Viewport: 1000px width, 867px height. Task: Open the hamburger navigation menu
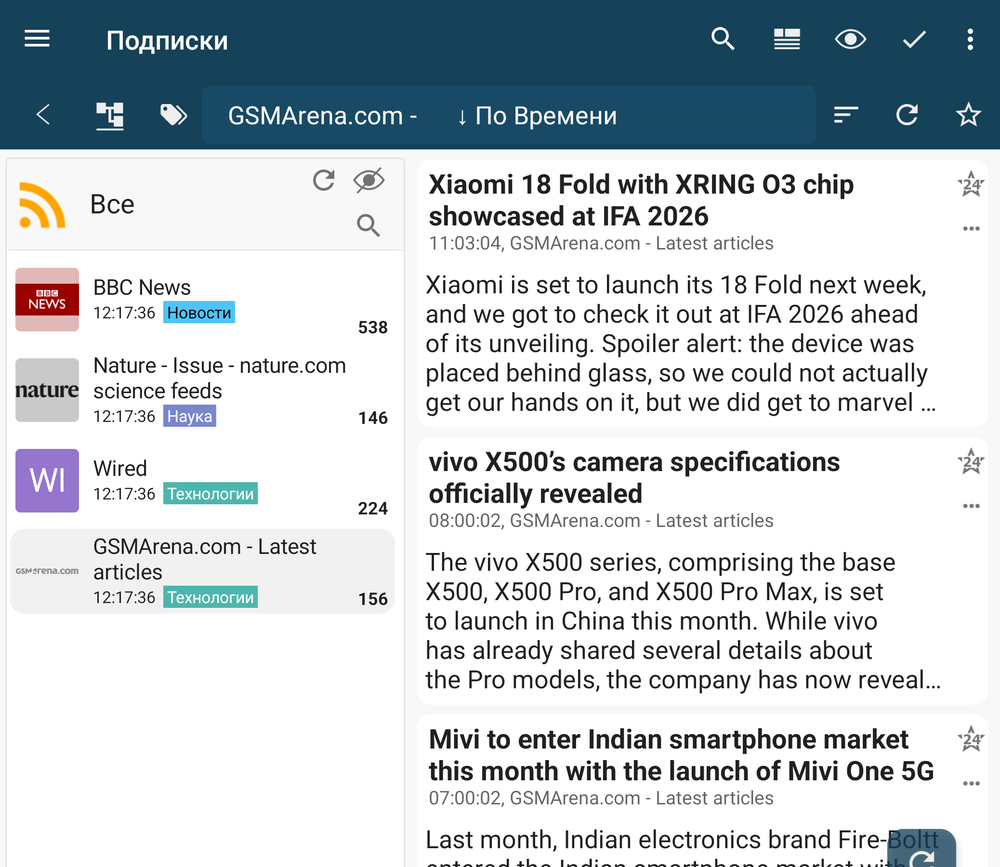click(37, 40)
